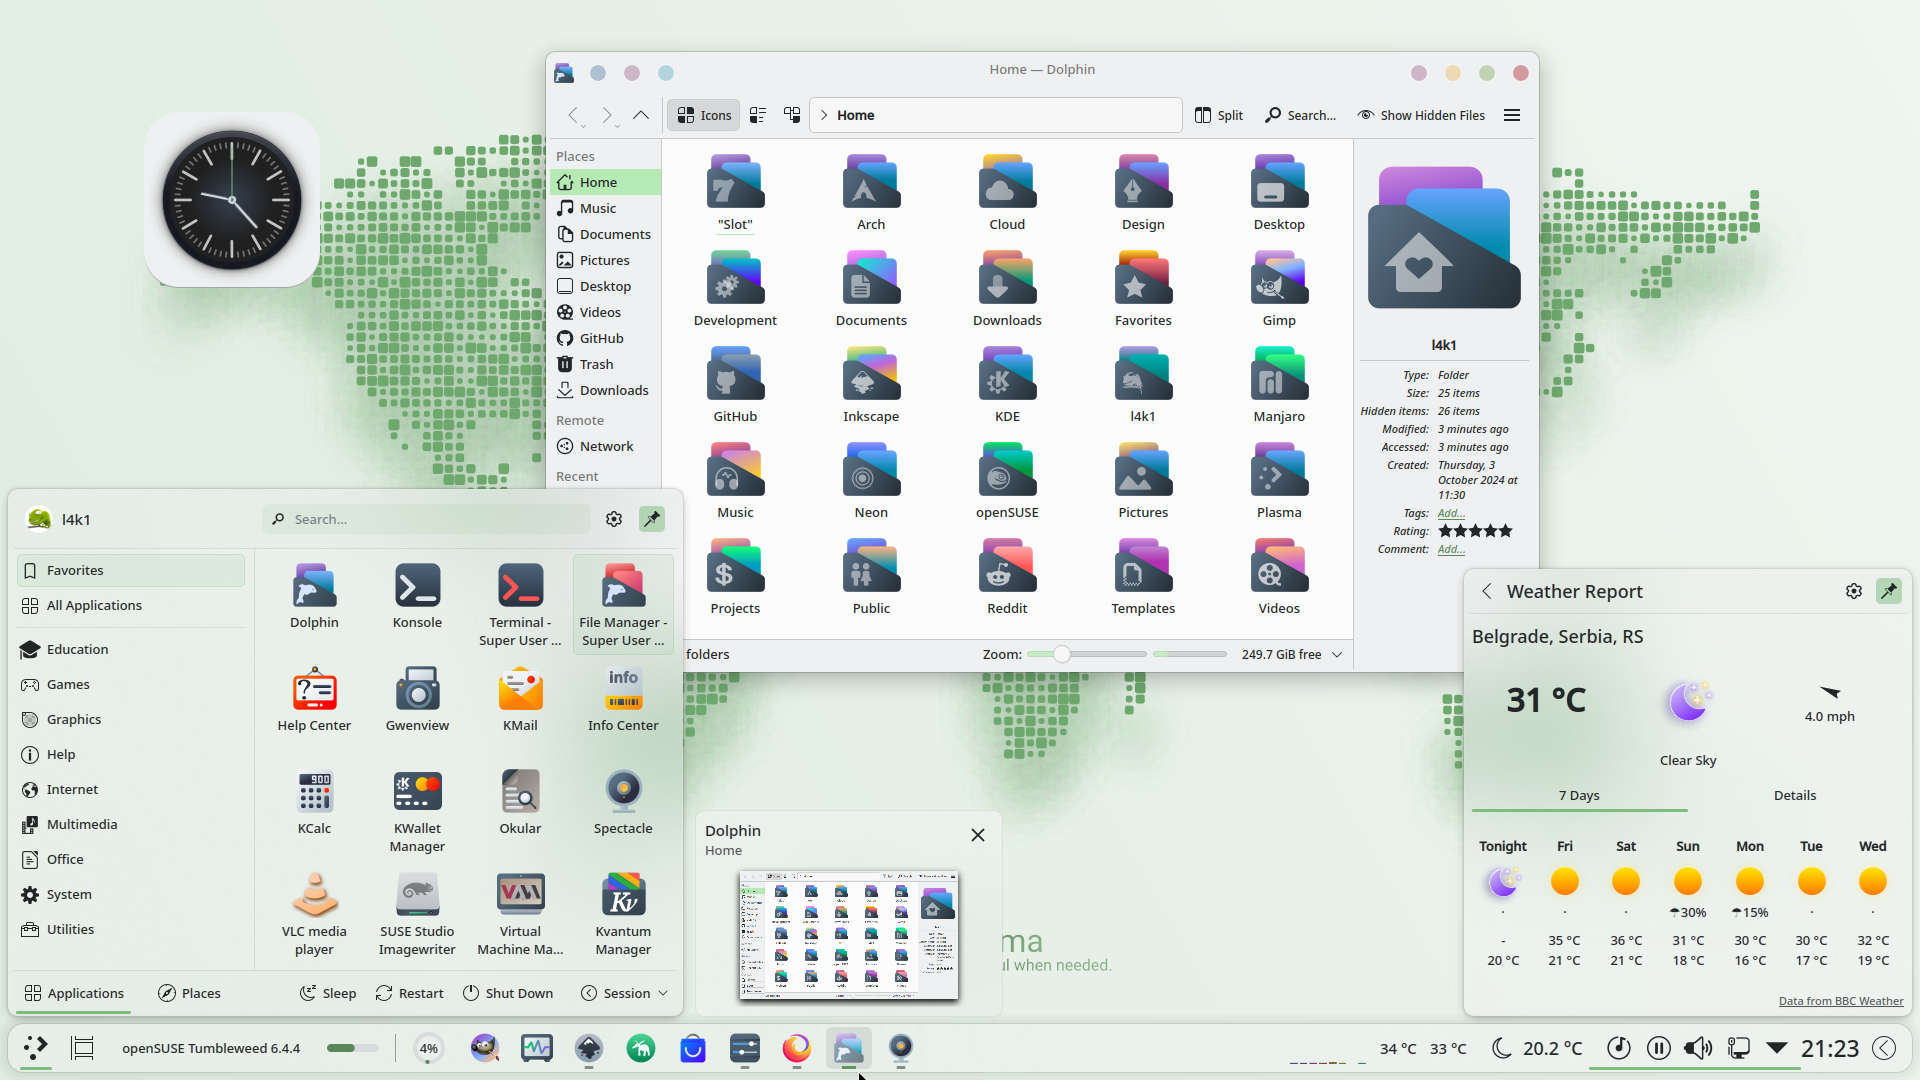Switch to the Details tab in weather

(1795, 795)
